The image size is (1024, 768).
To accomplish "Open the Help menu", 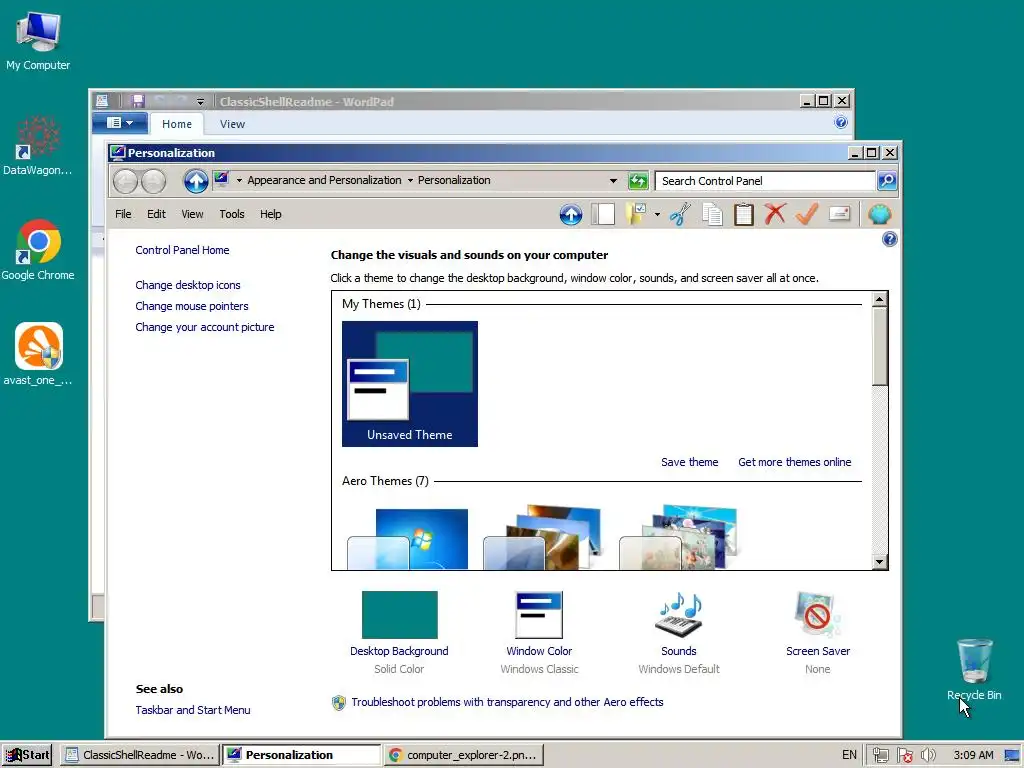I will [270, 214].
